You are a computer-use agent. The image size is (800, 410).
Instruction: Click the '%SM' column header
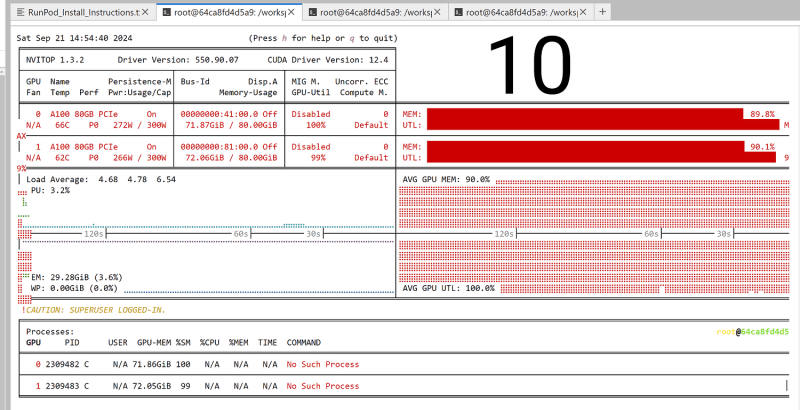[x=183, y=343]
